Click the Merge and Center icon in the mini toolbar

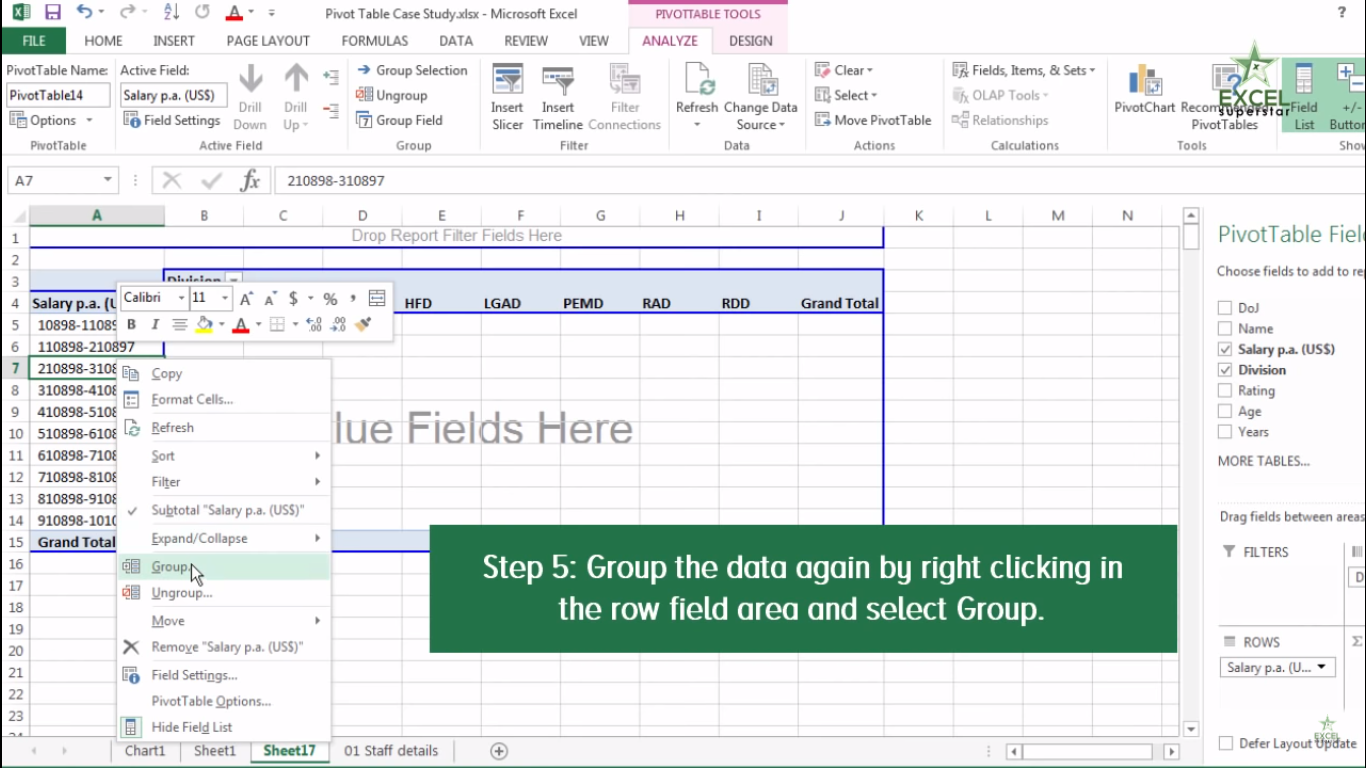[377, 298]
